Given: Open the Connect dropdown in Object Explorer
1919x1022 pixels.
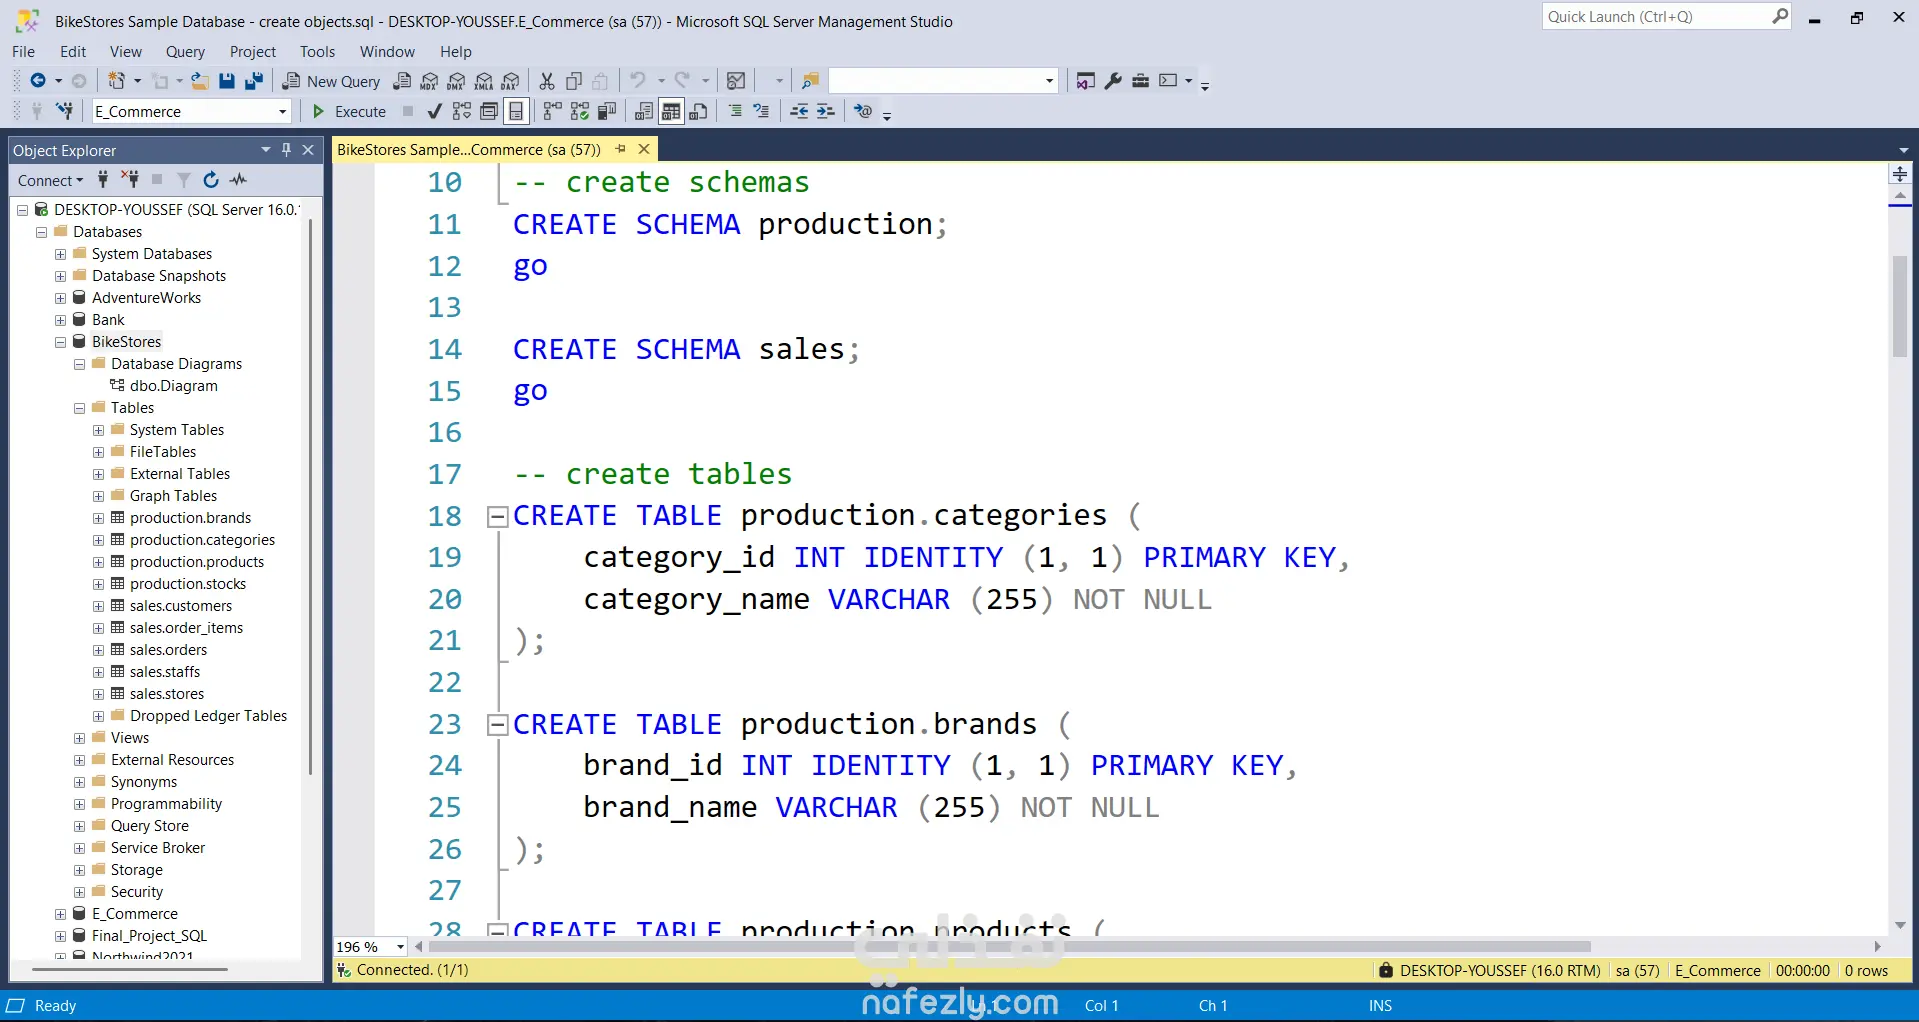Looking at the screenshot, I should click(x=51, y=180).
